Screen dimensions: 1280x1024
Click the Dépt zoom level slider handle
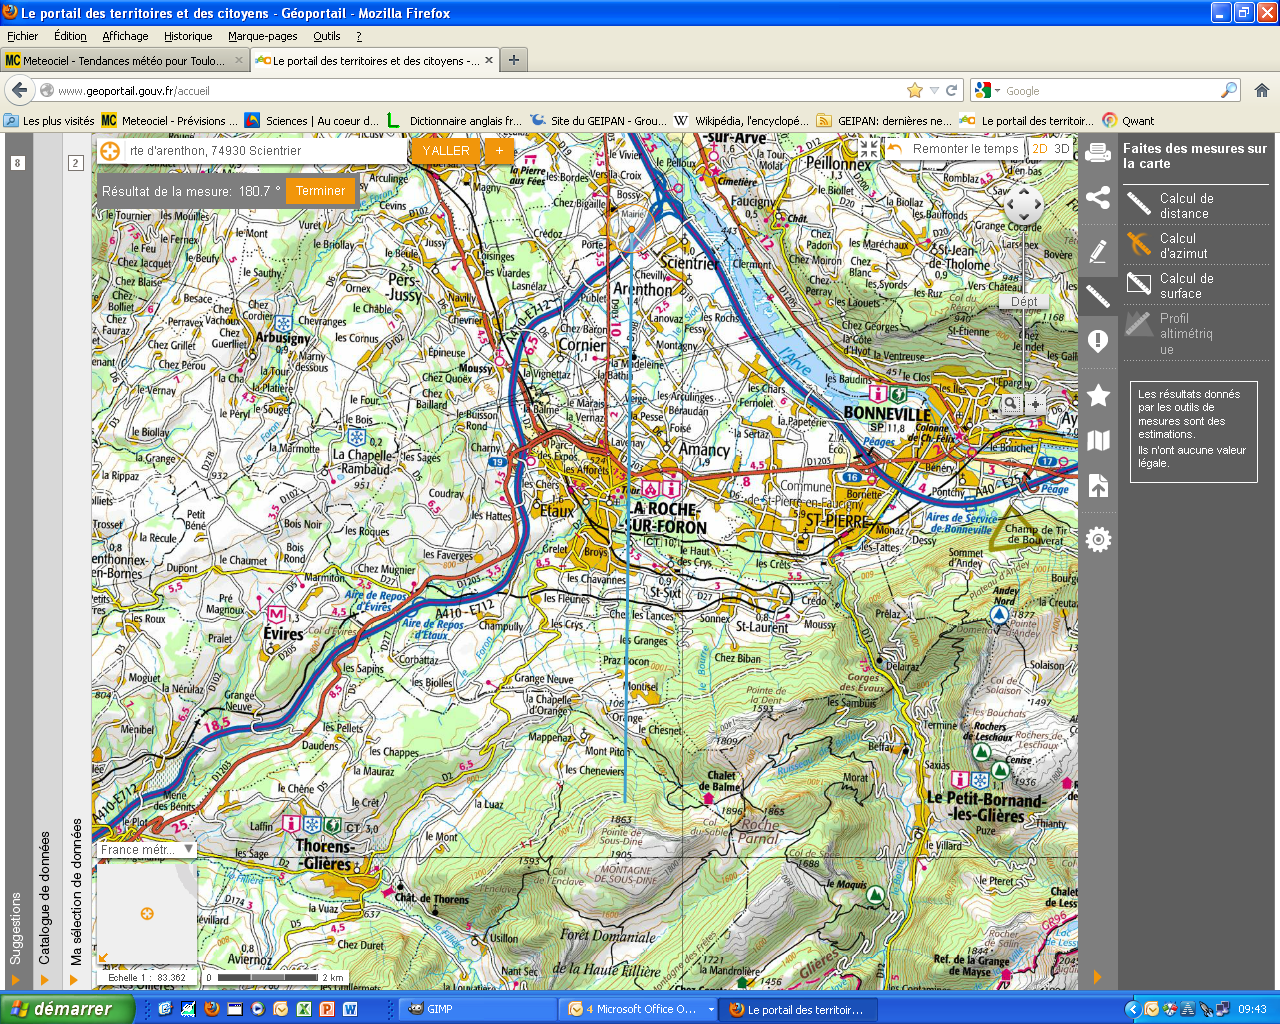1023,302
